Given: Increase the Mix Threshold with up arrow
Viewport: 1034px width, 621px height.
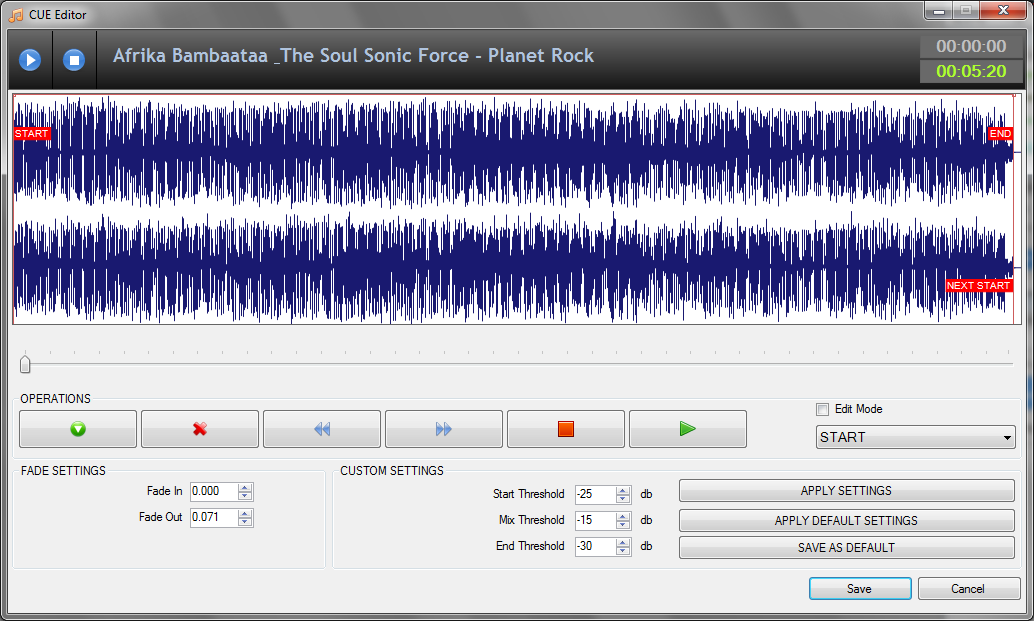Looking at the screenshot, I should tap(623, 516).
